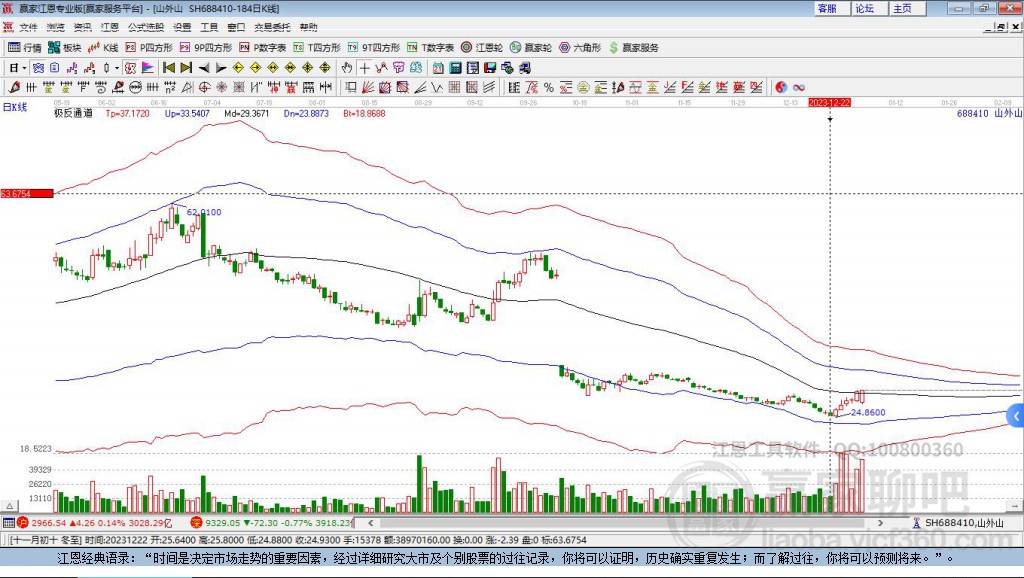The width and height of the screenshot is (1024, 578).
Task: Click the black left-arrow step back icon
Action: 204,68
